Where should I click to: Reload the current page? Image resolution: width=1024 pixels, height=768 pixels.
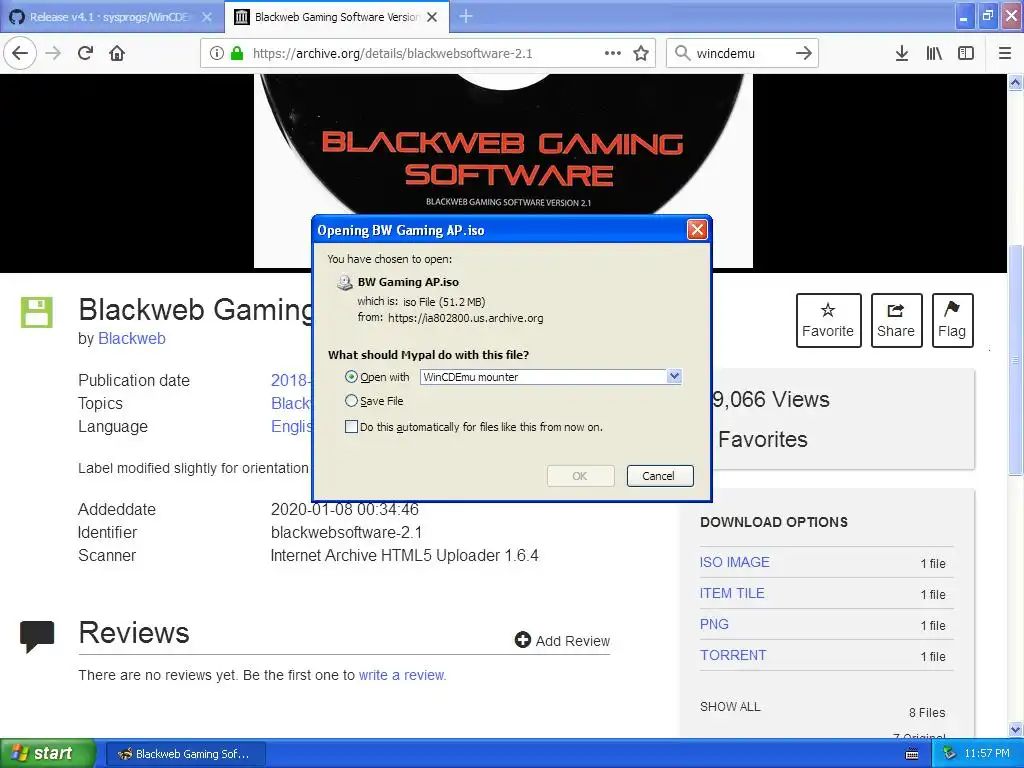pyautogui.click(x=85, y=53)
